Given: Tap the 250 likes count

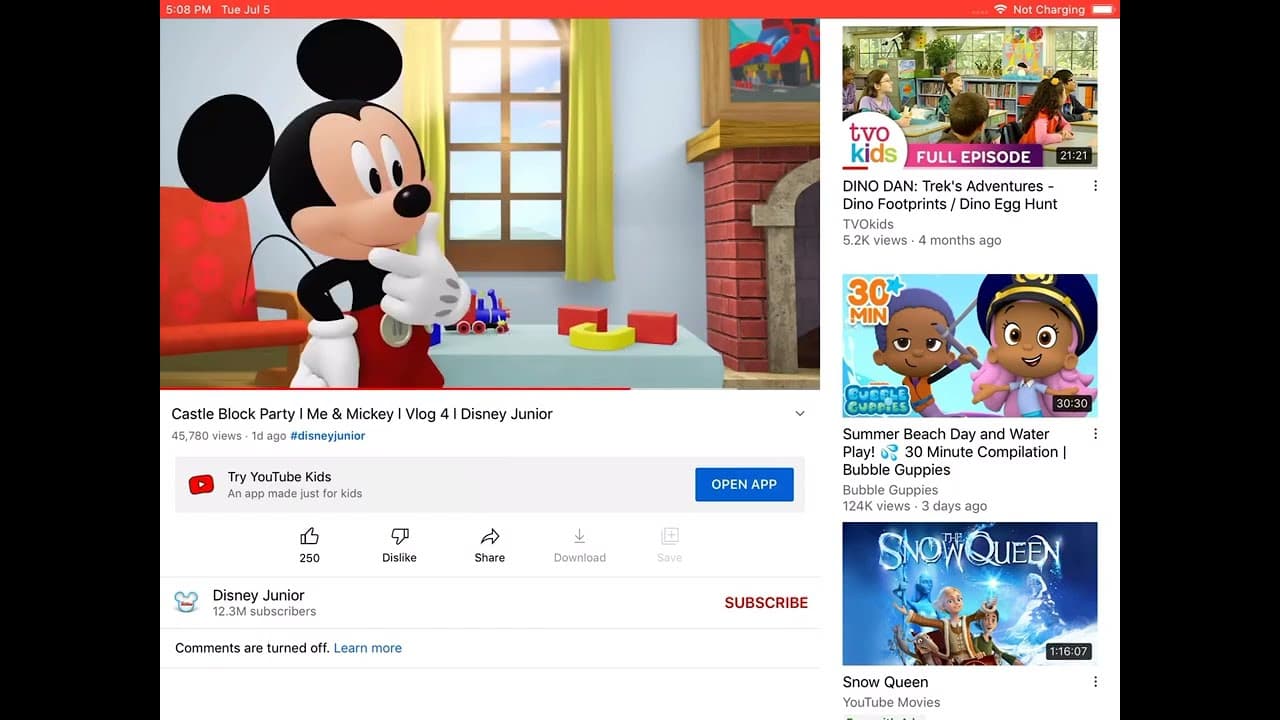Looking at the screenshot, I should (310, 558).
